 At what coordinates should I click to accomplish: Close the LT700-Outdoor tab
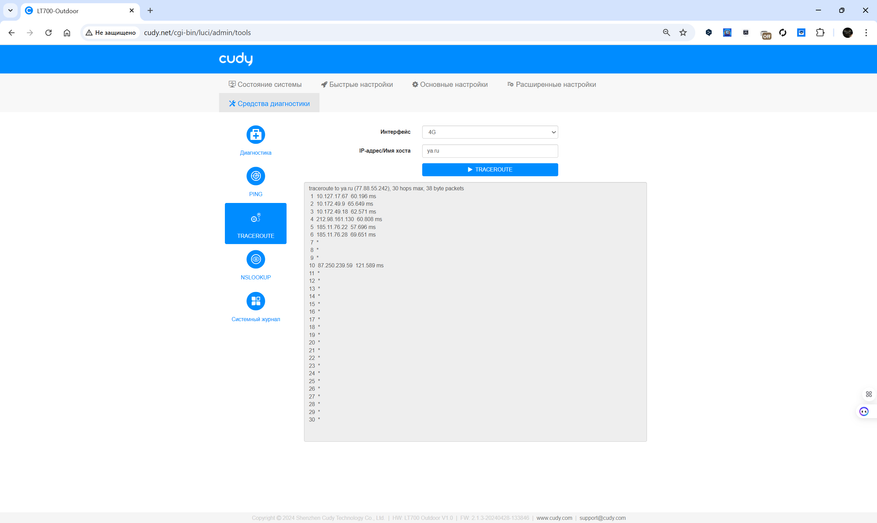click(x=131, y=11)
